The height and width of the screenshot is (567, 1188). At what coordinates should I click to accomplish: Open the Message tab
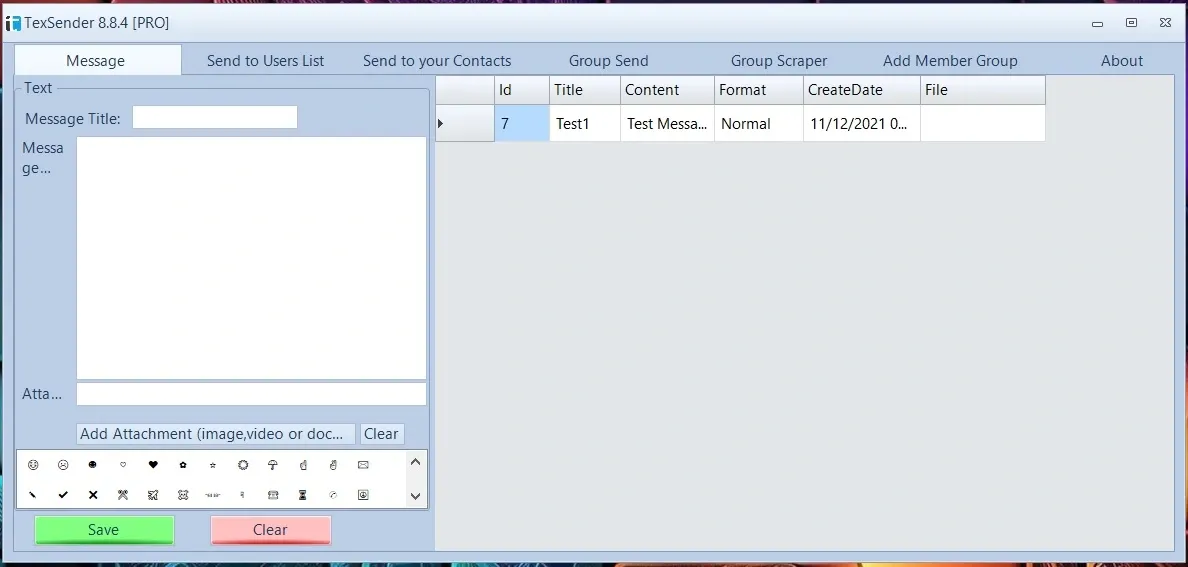click(x=98, y=61)
